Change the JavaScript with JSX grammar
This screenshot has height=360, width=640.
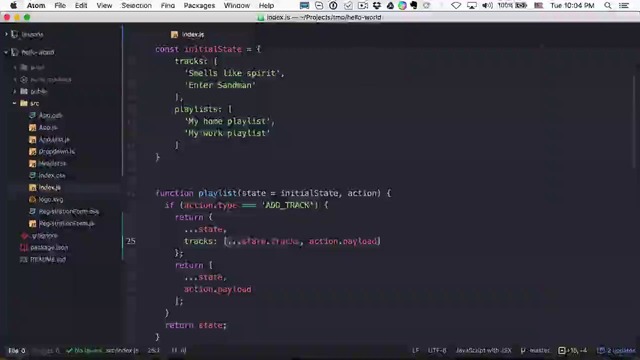pyautogui.click(x=483, y=350)
